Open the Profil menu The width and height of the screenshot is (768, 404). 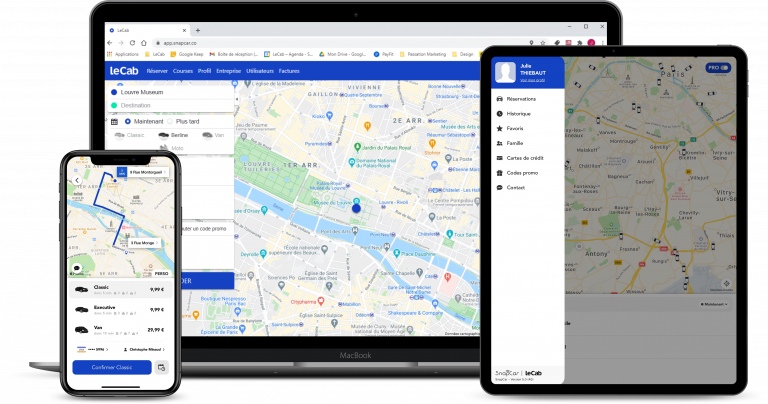(204, 71)
